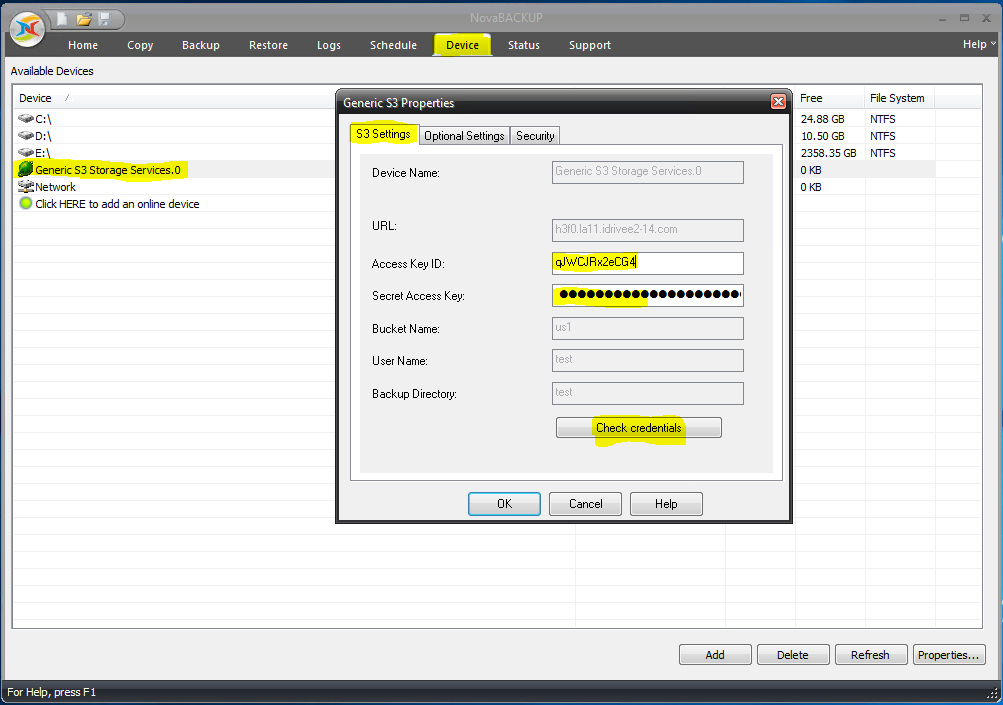The height and width of the screenshot is (705, 1003).
Task: Click the Device Name field
Action: (647, 172)
